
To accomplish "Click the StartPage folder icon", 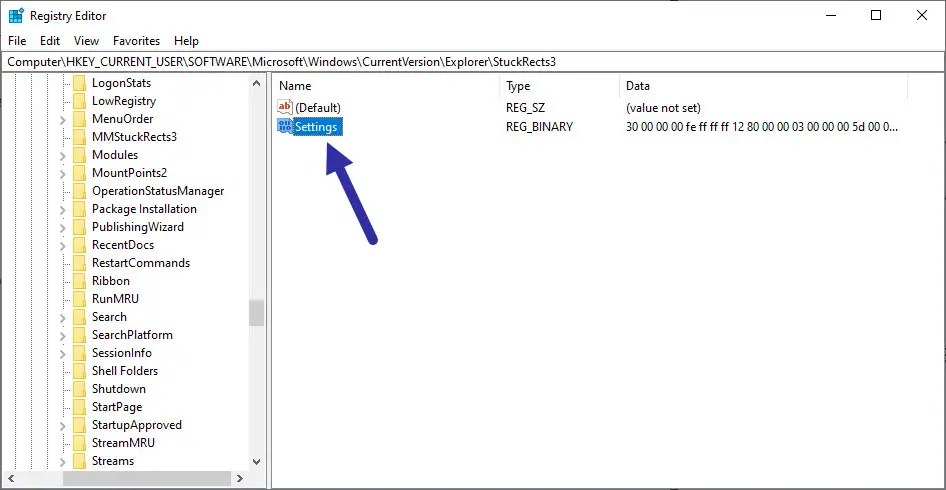I will (79, 407).
